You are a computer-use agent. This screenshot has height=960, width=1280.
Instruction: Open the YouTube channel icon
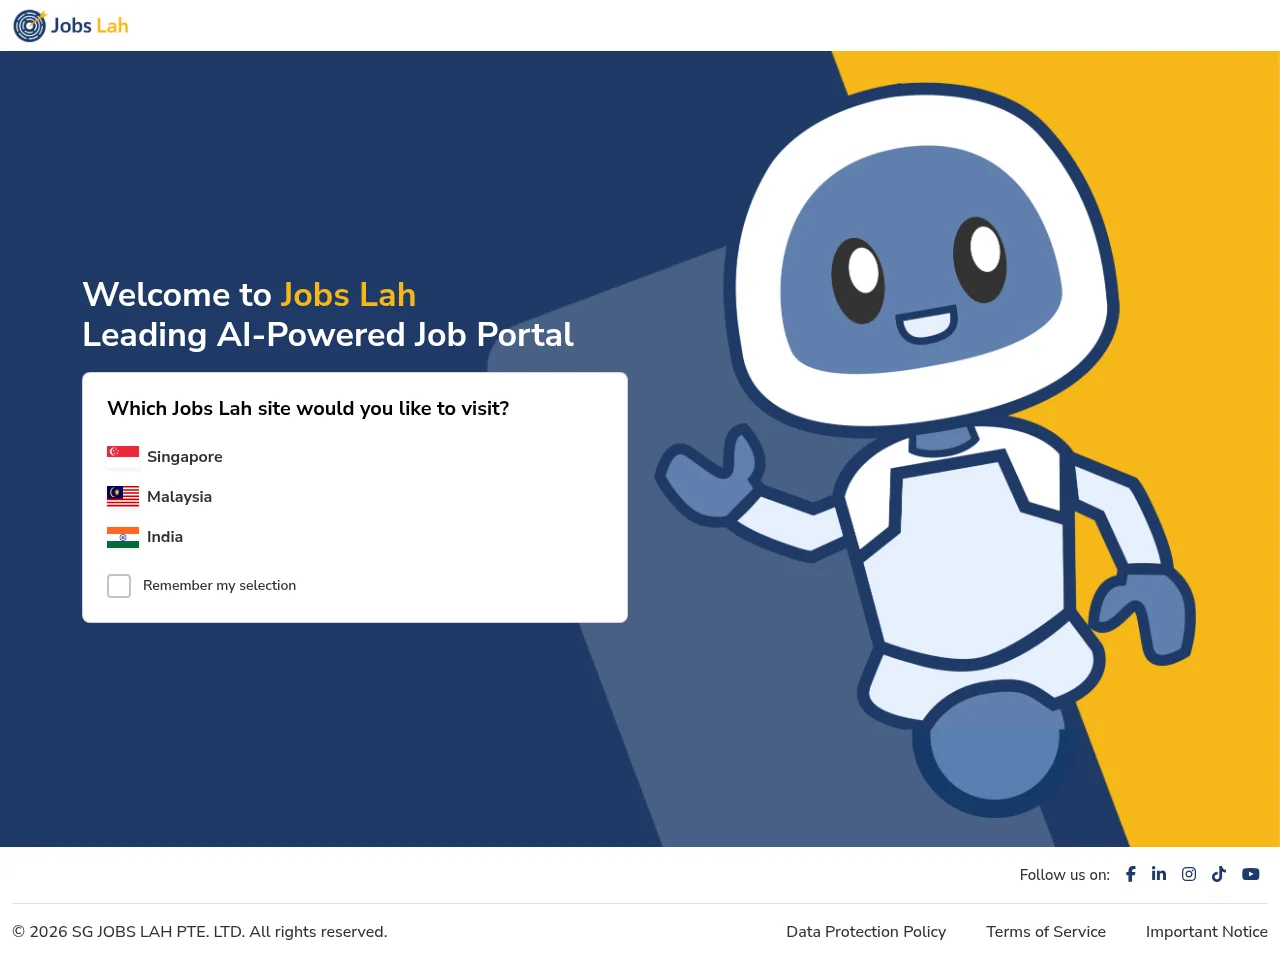[x=1251, y=874]
